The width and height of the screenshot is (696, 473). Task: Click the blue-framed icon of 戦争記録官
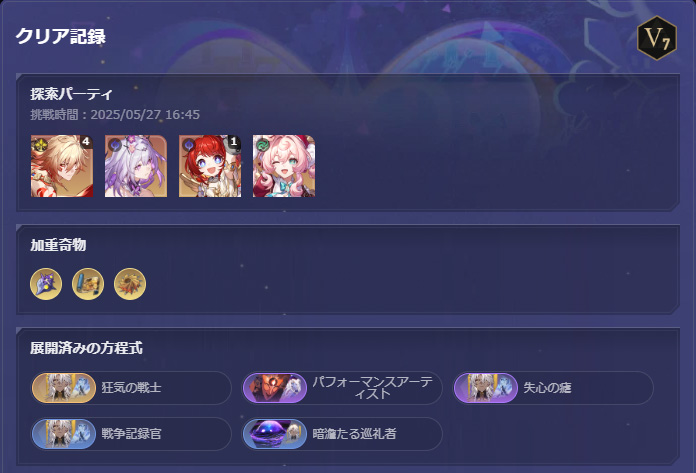coord(64,434)
